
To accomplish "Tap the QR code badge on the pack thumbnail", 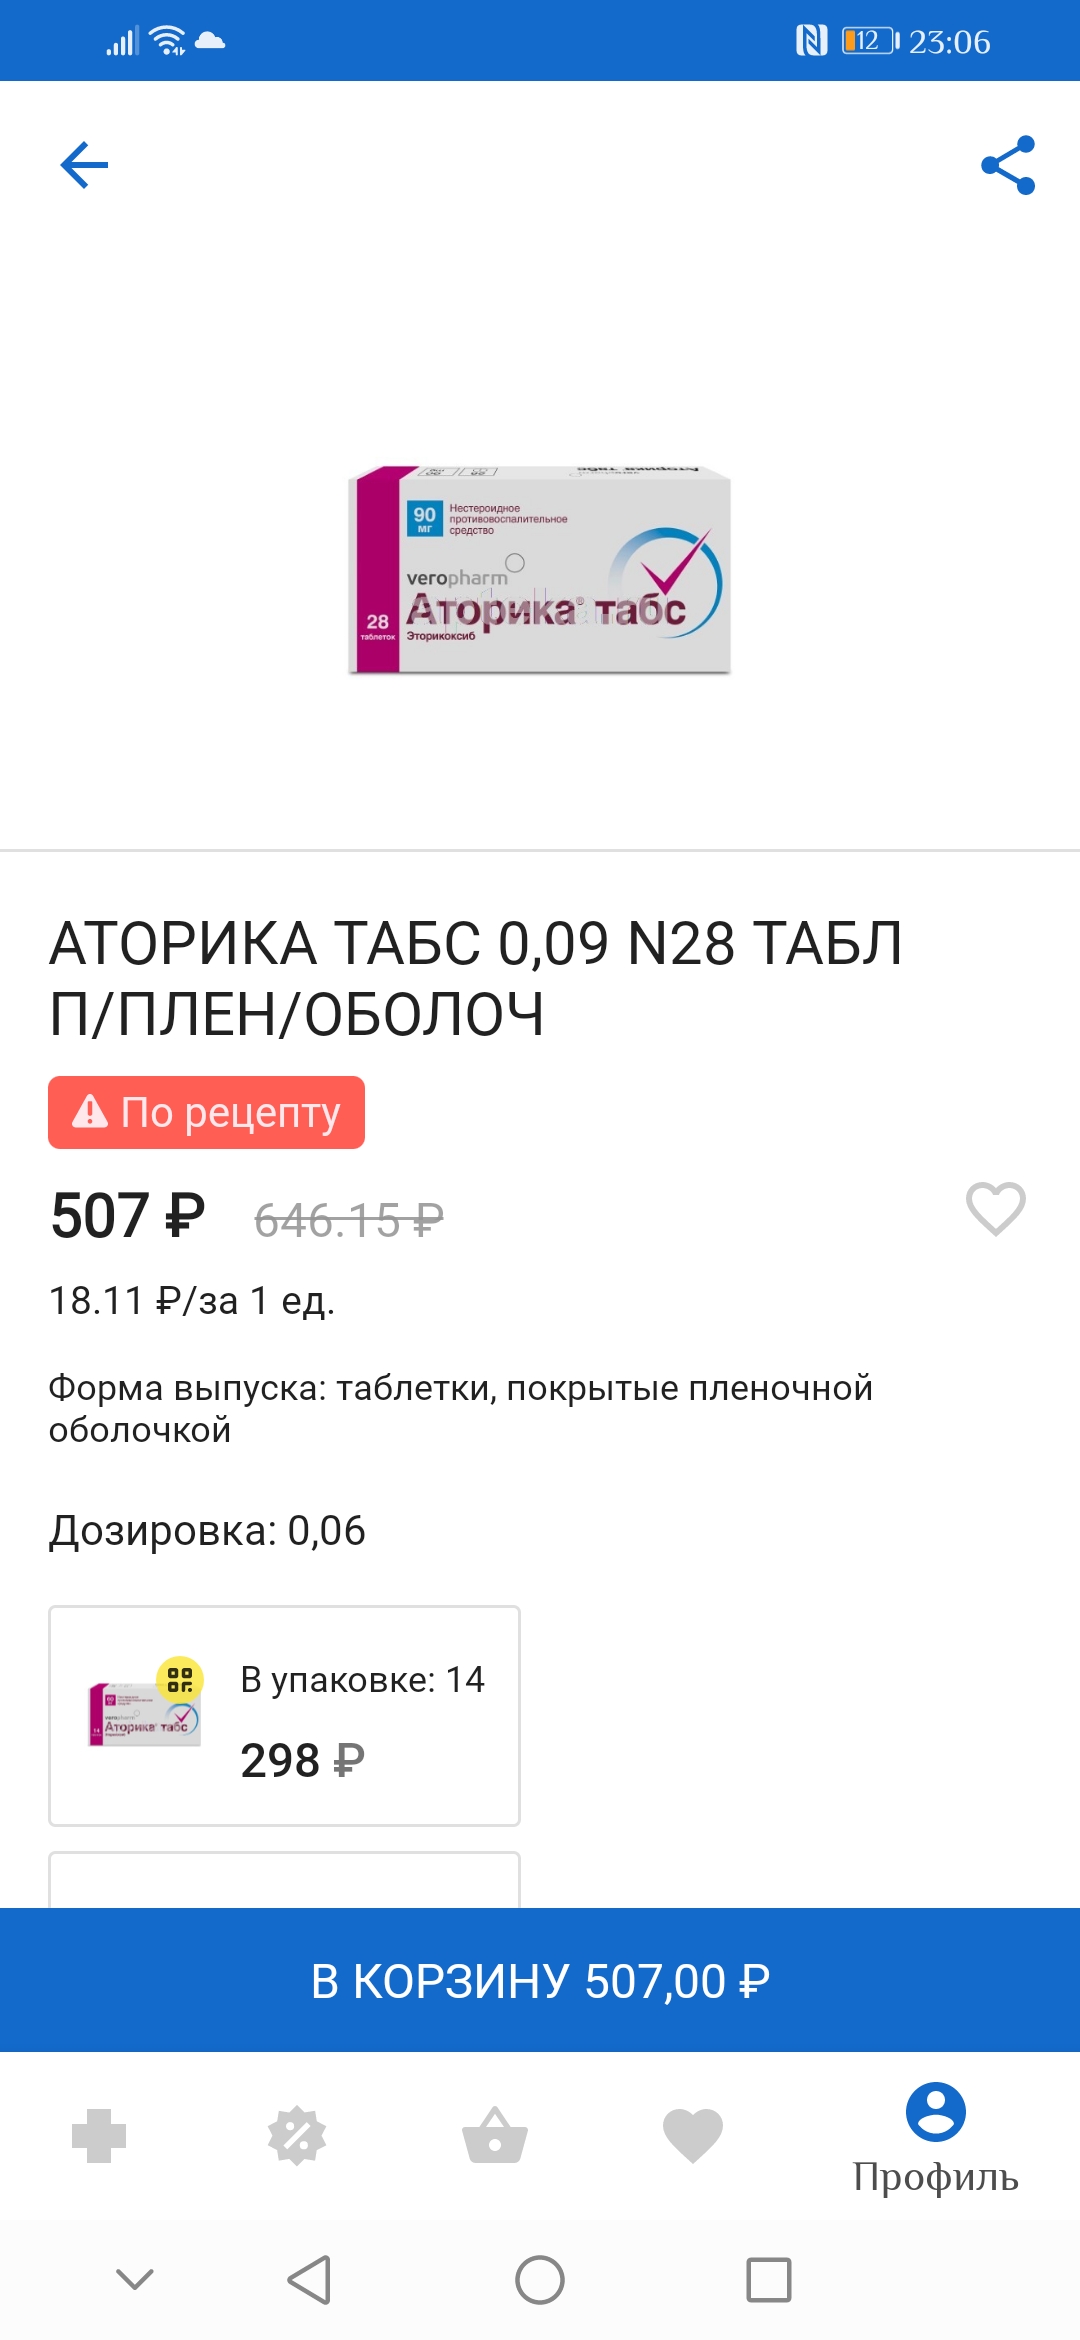I will point(180,1679).
